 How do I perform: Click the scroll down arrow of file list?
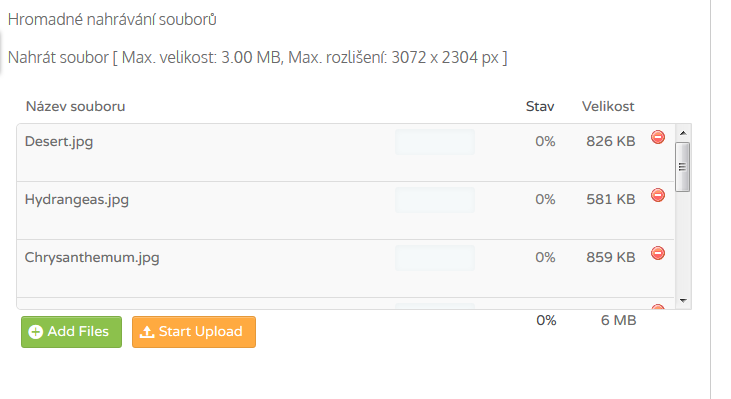(683, 301)
